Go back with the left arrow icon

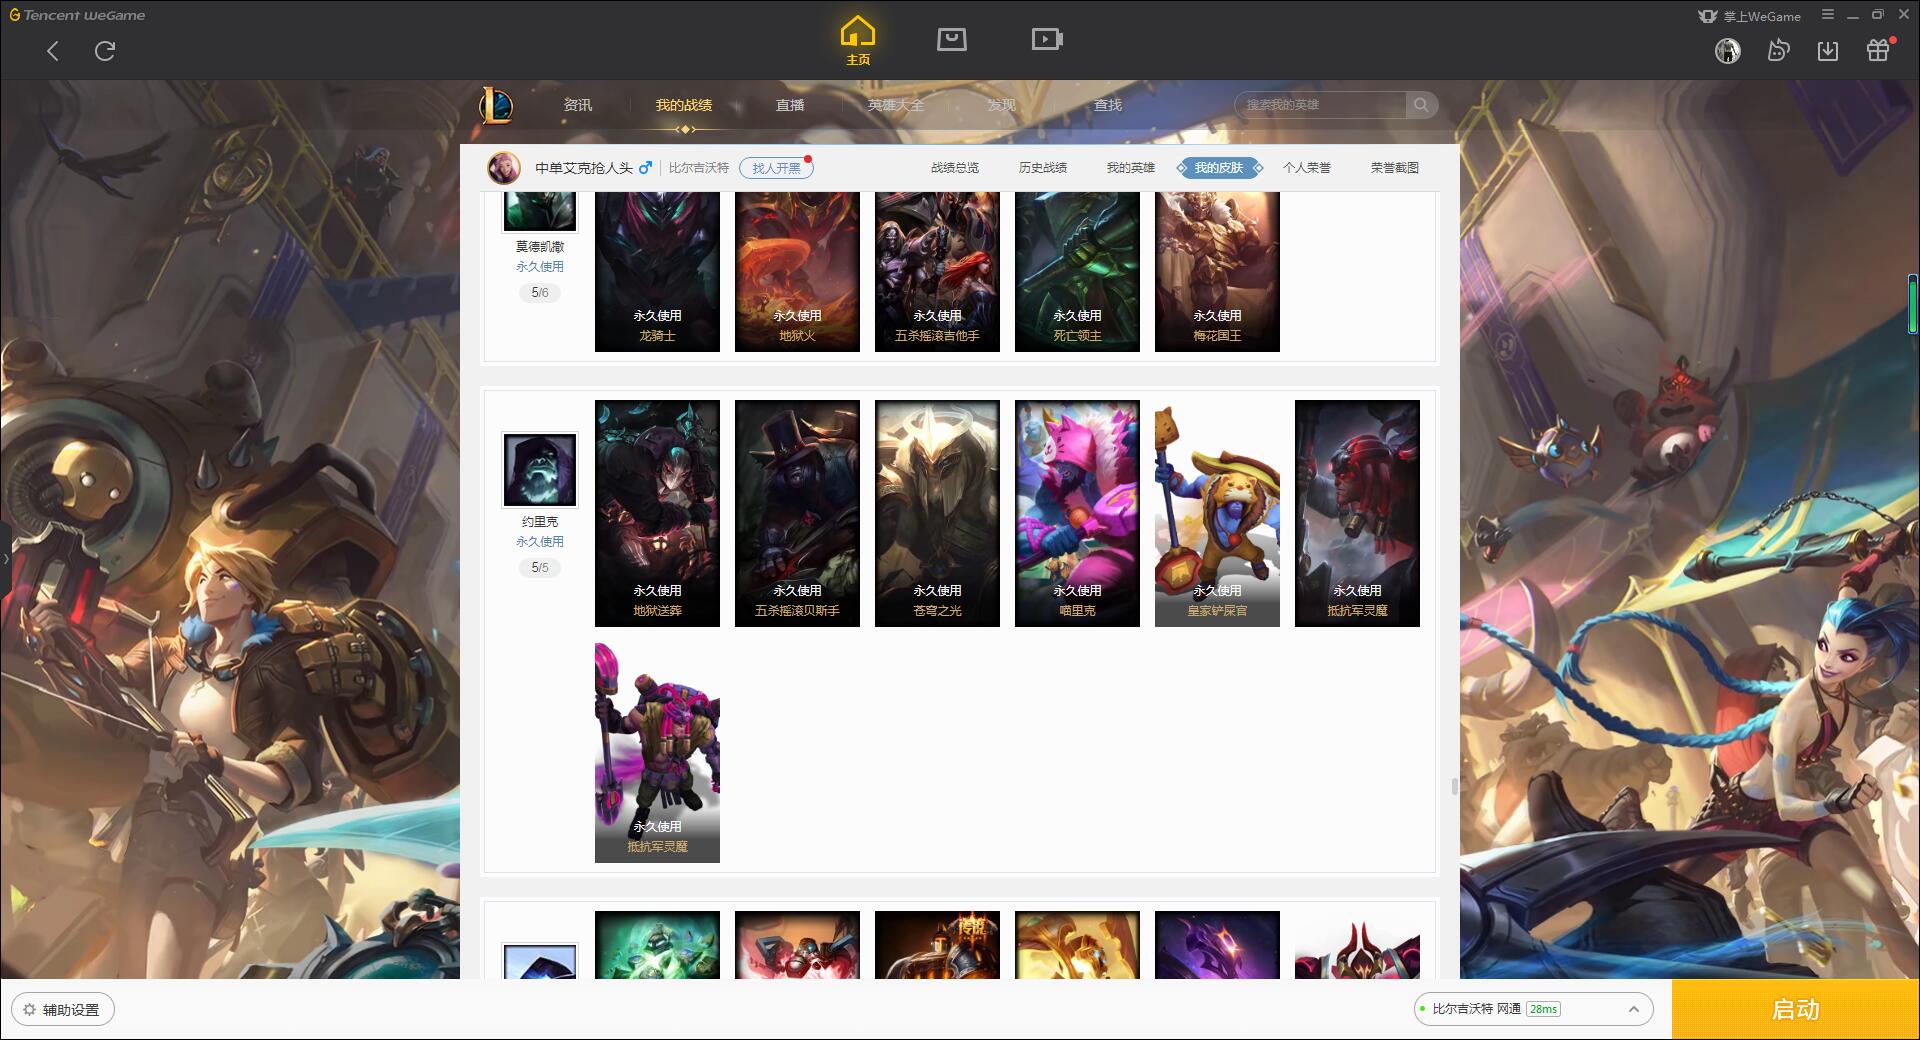click(x=53, y=51)
